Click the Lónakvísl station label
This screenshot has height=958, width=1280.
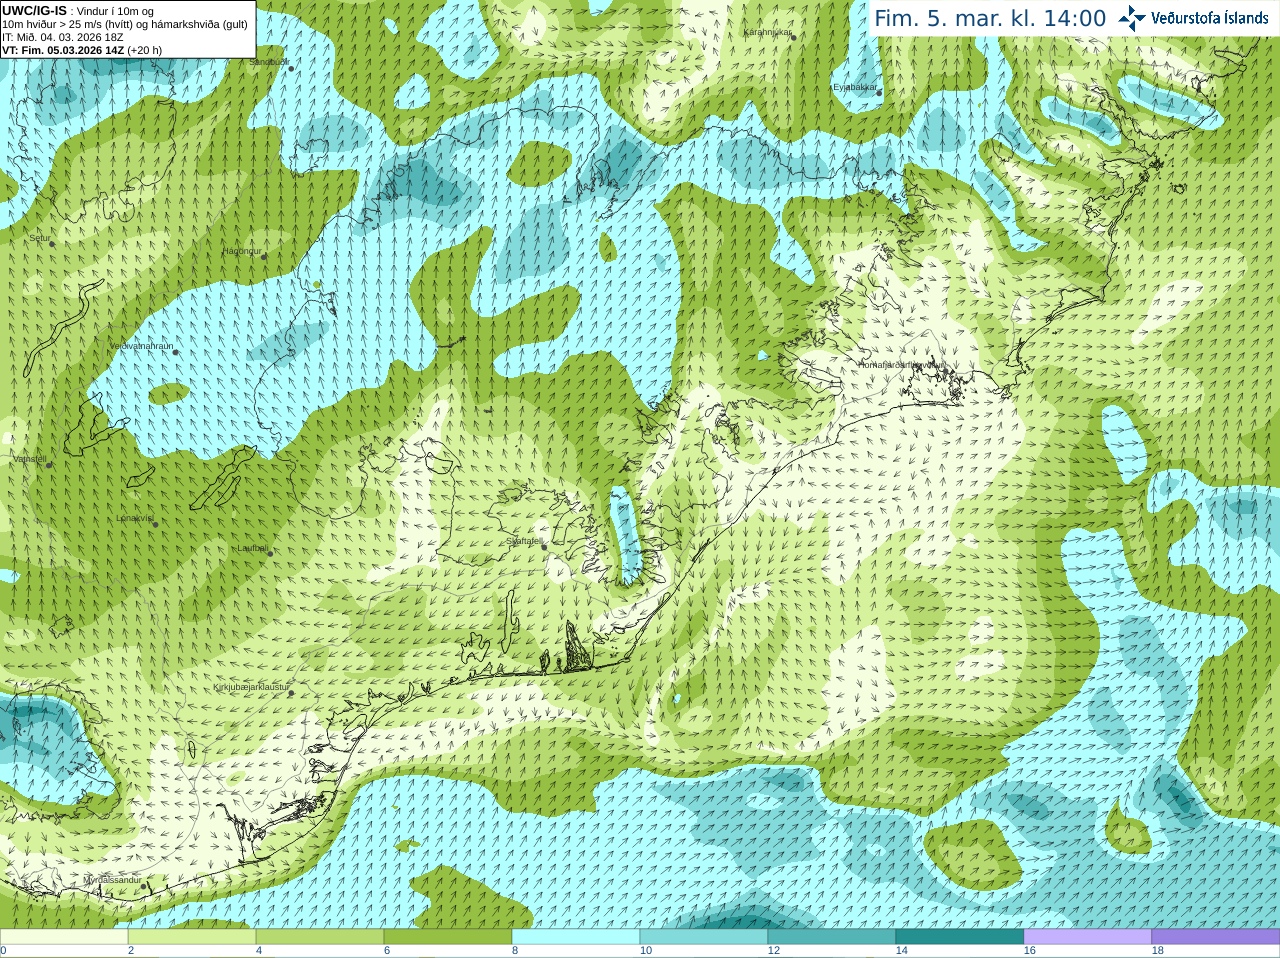(x=135, y=518)
